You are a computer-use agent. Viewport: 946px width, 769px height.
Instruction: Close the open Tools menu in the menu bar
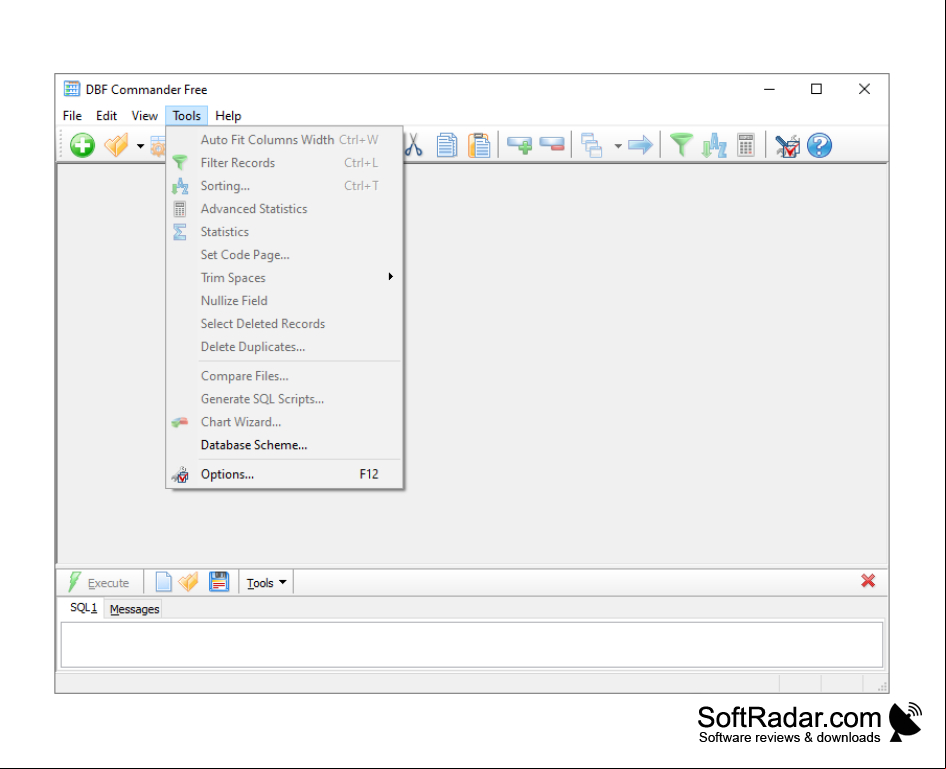coord(186,116)
